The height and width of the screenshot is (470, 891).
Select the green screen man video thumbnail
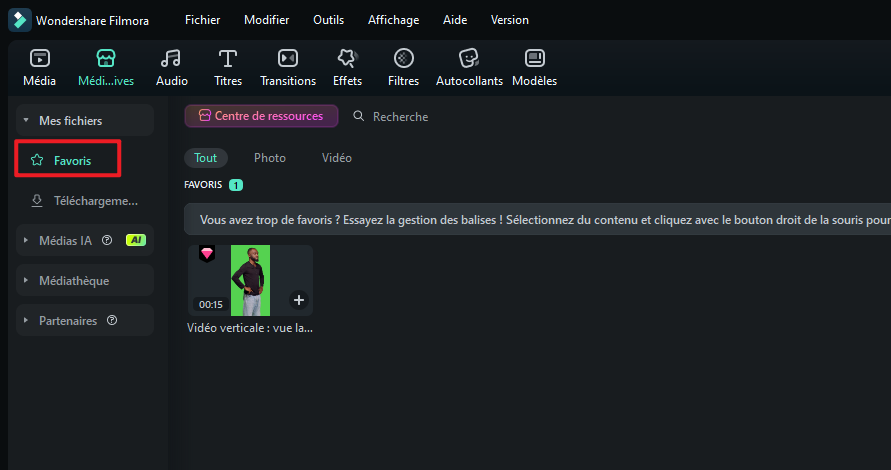click(251, 280)
